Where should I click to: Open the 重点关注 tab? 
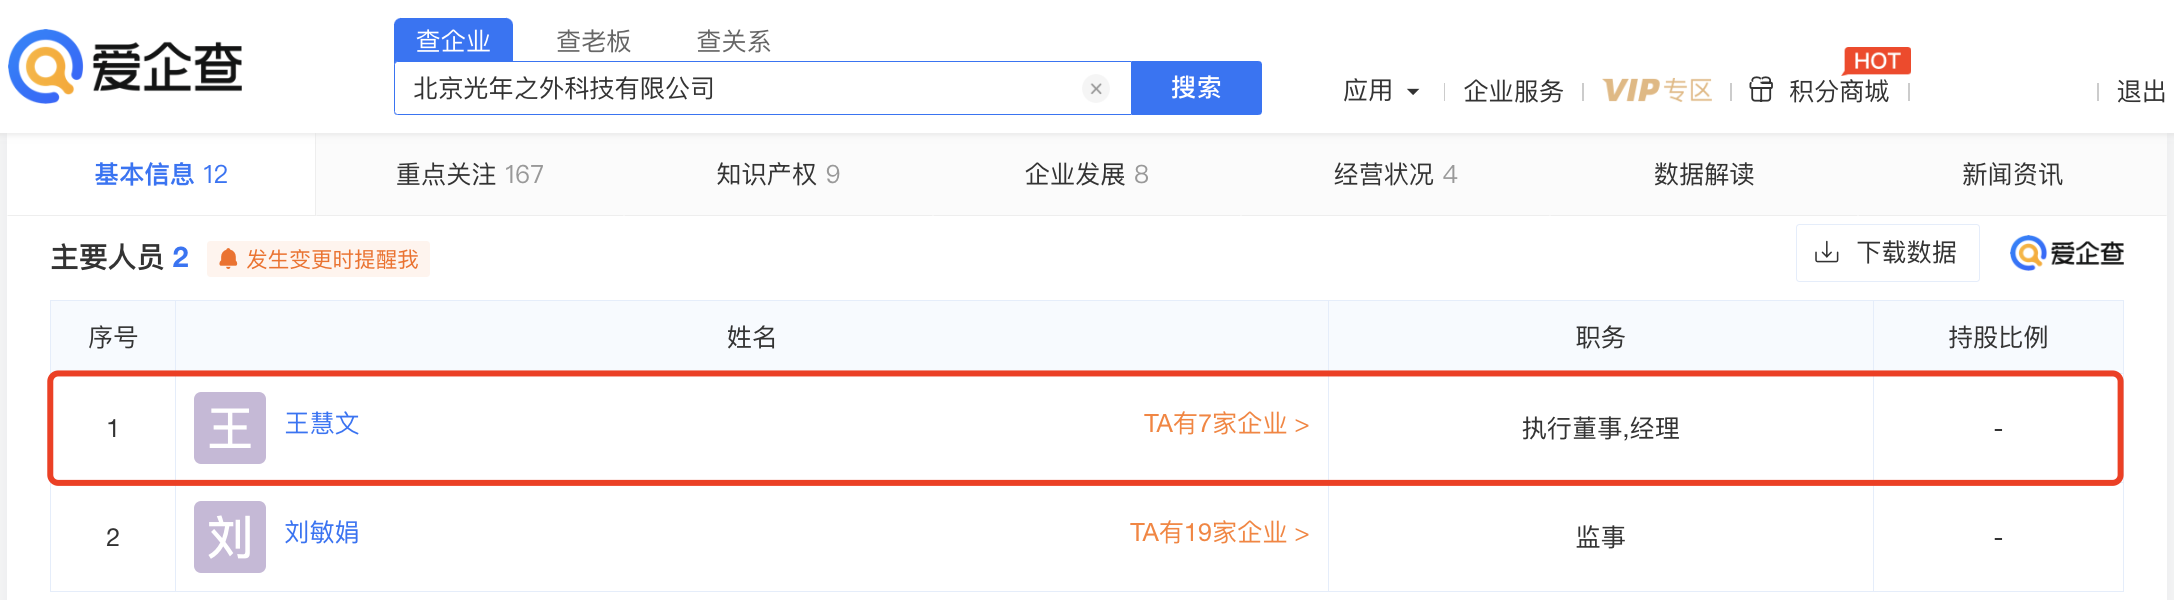pos(469,175)
